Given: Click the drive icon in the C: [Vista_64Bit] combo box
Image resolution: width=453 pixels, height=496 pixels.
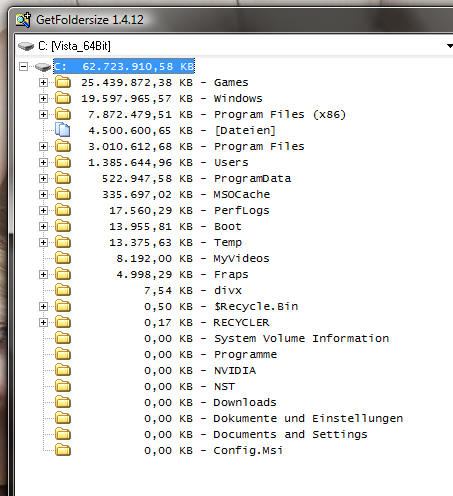Looking at the screenshot, I should pos(26,46).
